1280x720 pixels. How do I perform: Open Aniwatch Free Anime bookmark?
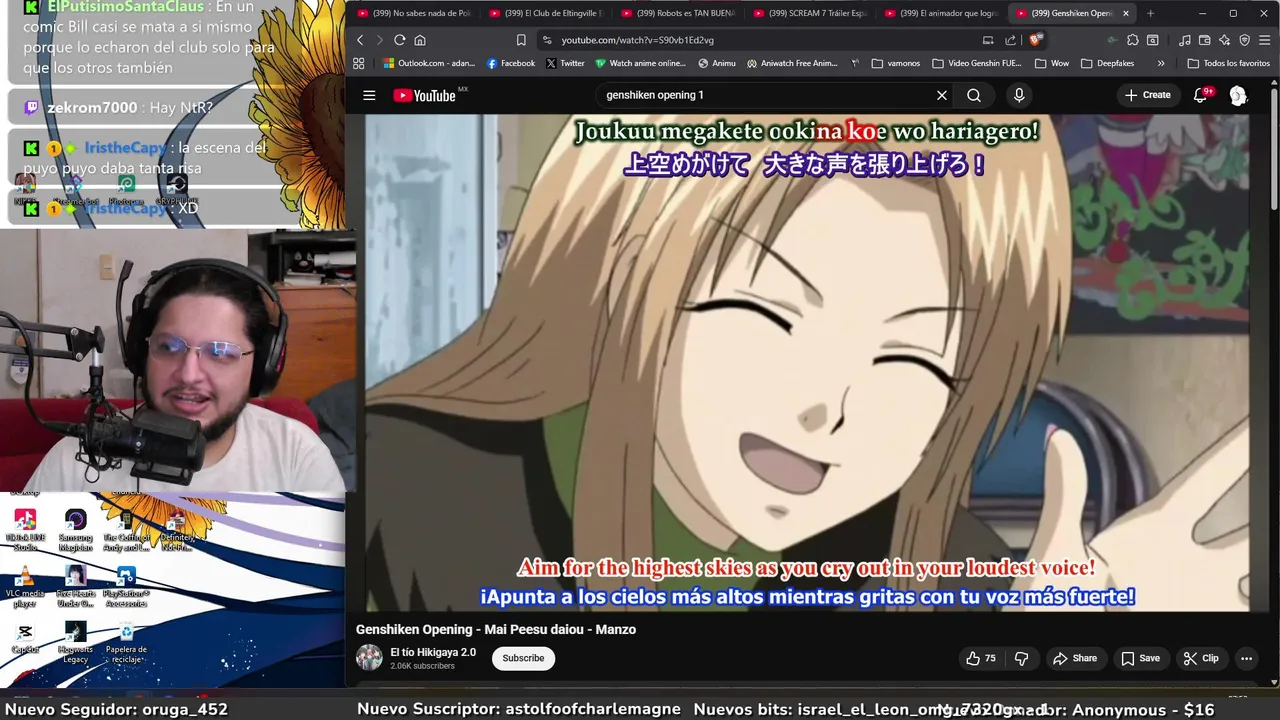point(792,63)
